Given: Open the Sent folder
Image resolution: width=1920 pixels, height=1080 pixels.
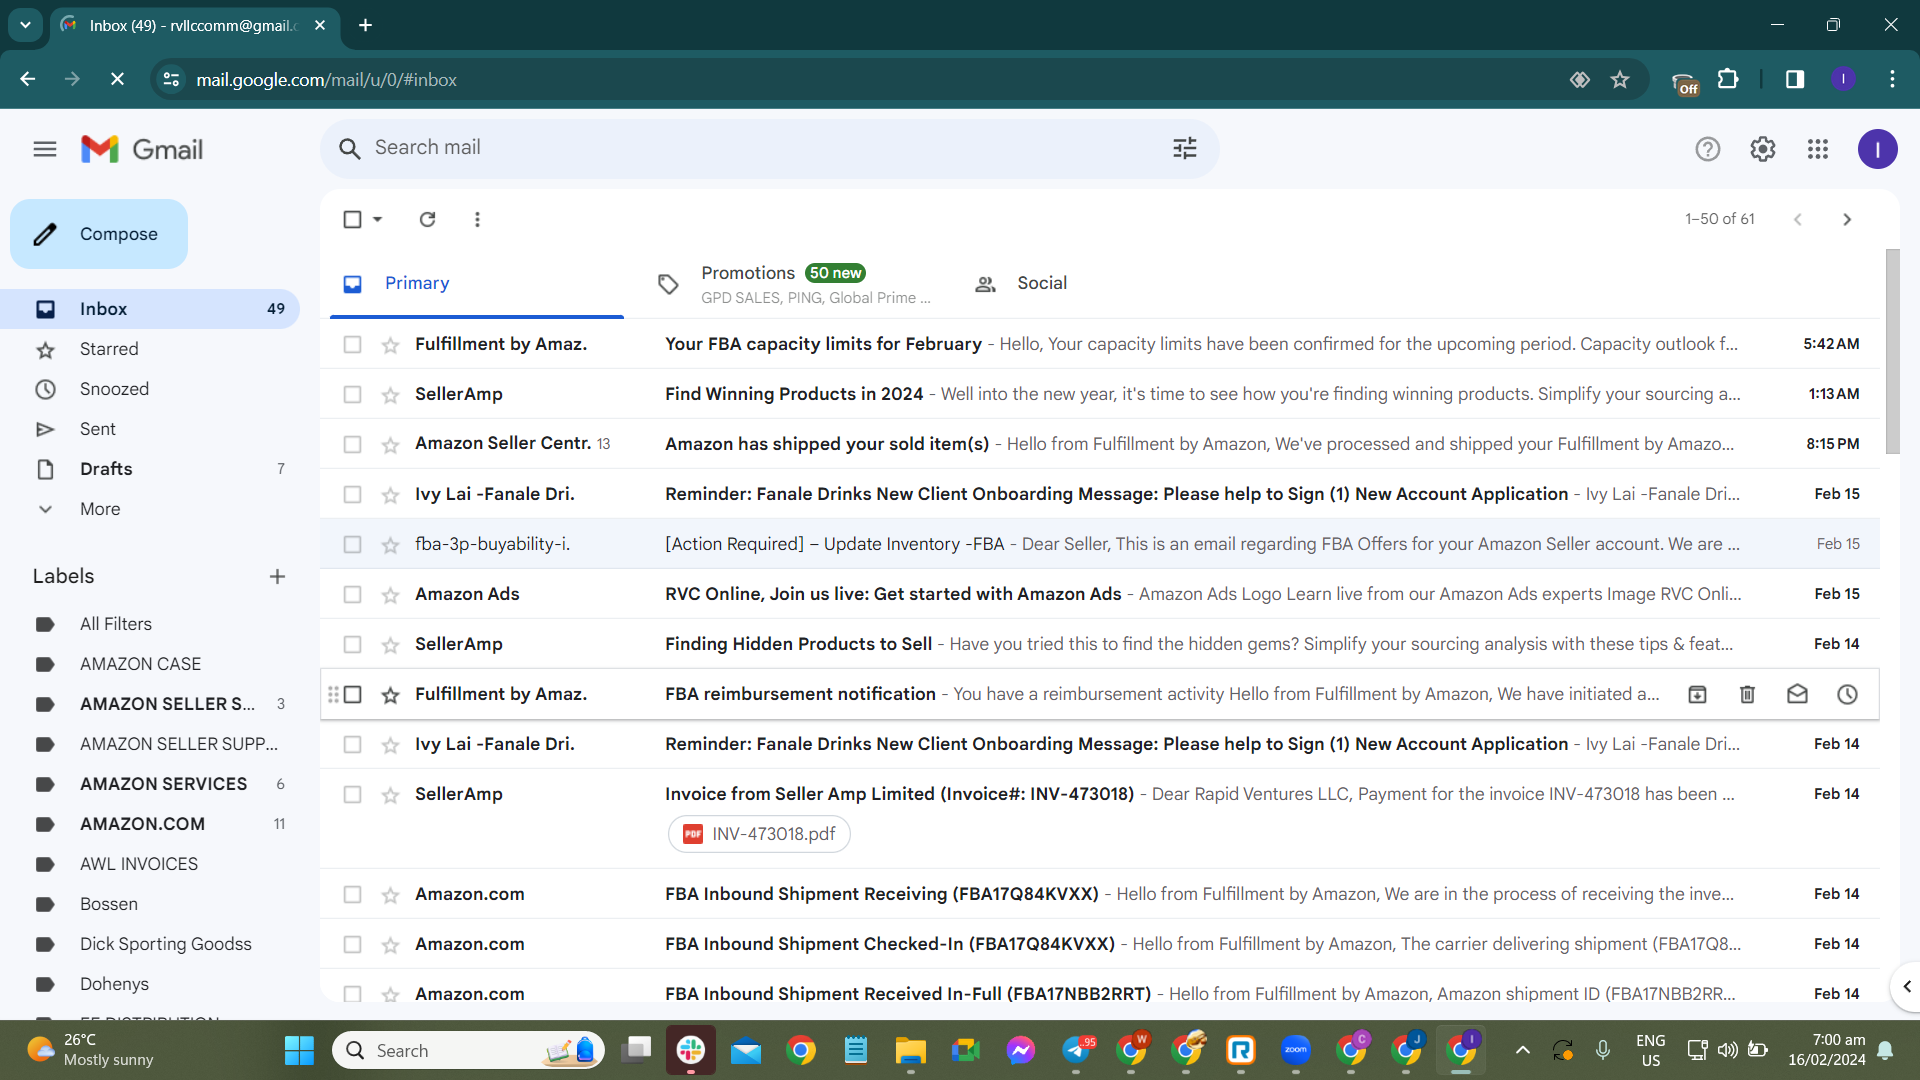Looking at the screenshot, I should pos(98,429).
